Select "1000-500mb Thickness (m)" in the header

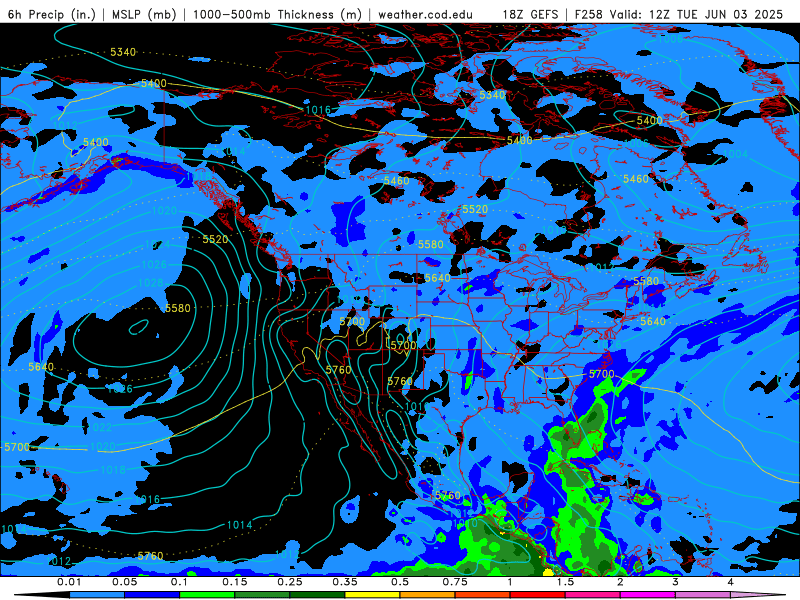[277, 14]
